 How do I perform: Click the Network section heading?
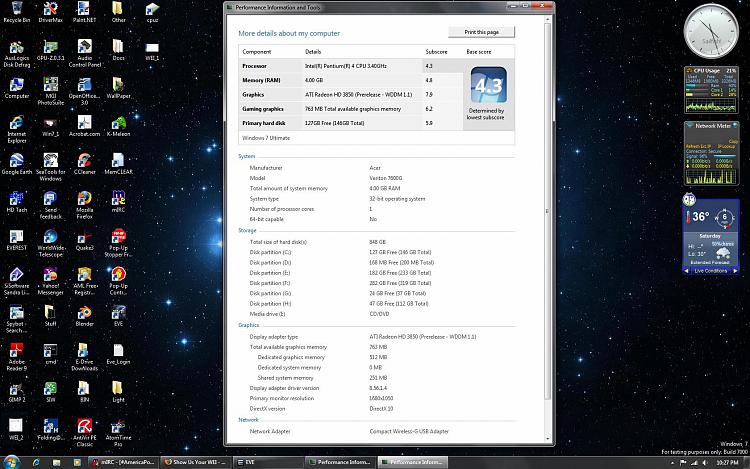pos(248,420)
